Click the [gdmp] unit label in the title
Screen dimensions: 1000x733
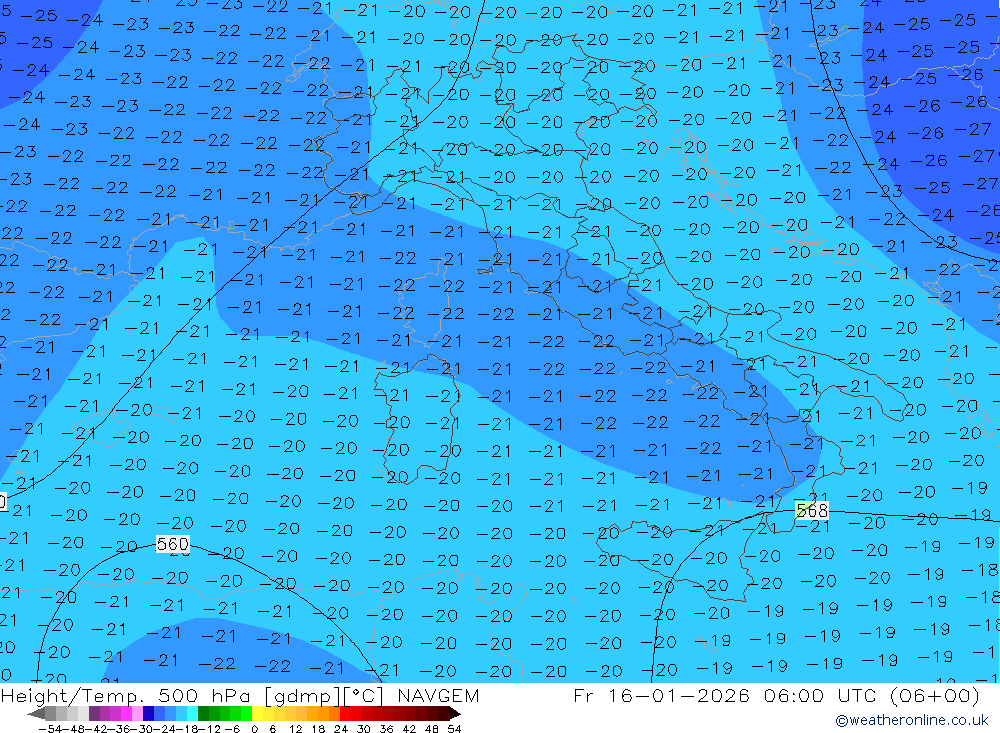[x=302, y=696]
